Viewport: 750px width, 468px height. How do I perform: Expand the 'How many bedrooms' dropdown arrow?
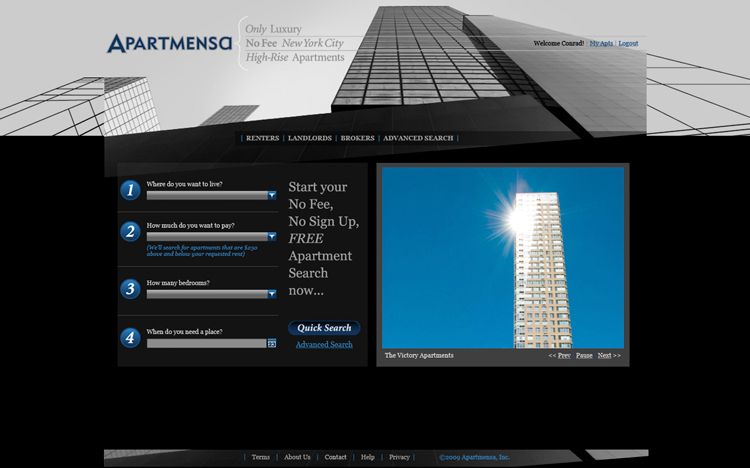pyautogui.click(x=272, y=294)
